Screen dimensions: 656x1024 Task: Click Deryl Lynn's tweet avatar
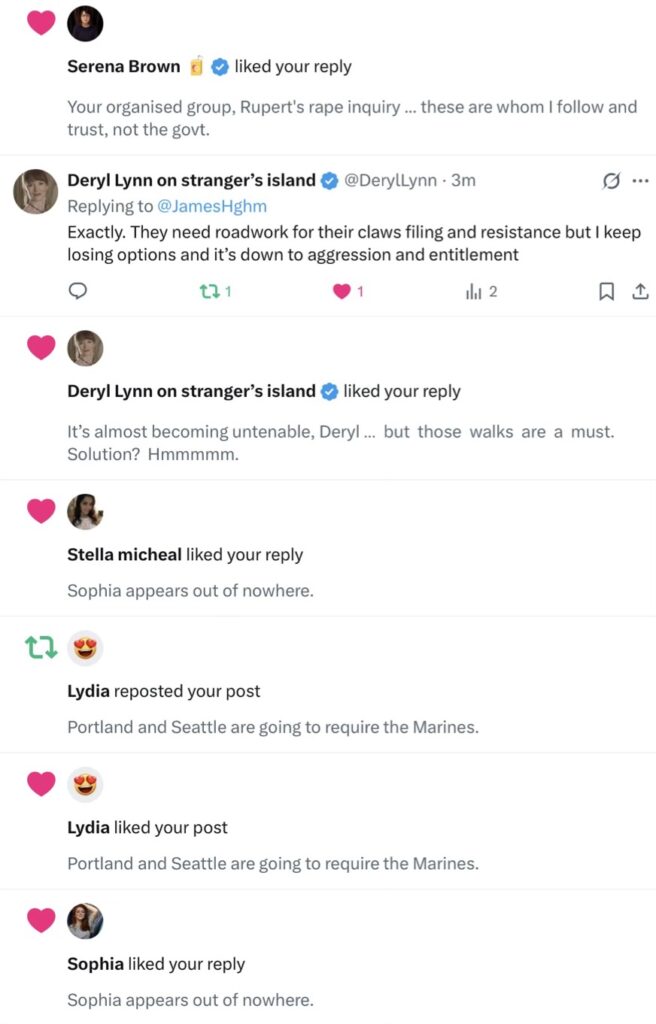coord(35,191)
